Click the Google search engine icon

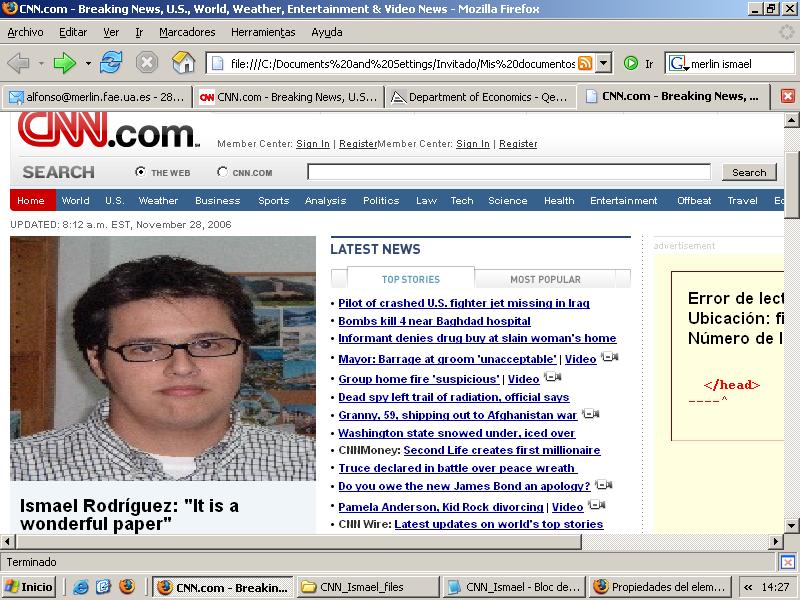[x=679, y=64]
